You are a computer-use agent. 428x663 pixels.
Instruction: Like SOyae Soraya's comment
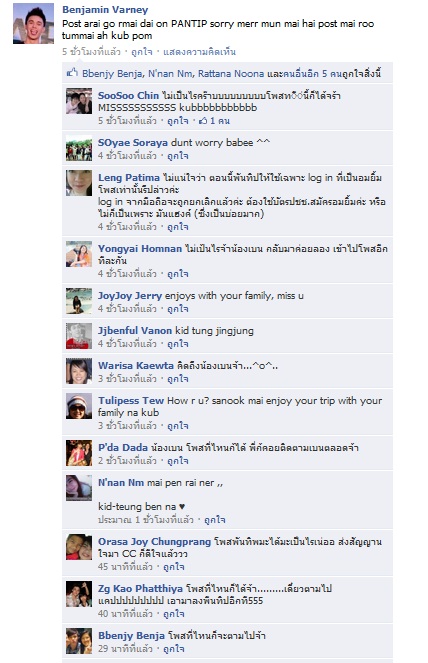tap(178, 156)
